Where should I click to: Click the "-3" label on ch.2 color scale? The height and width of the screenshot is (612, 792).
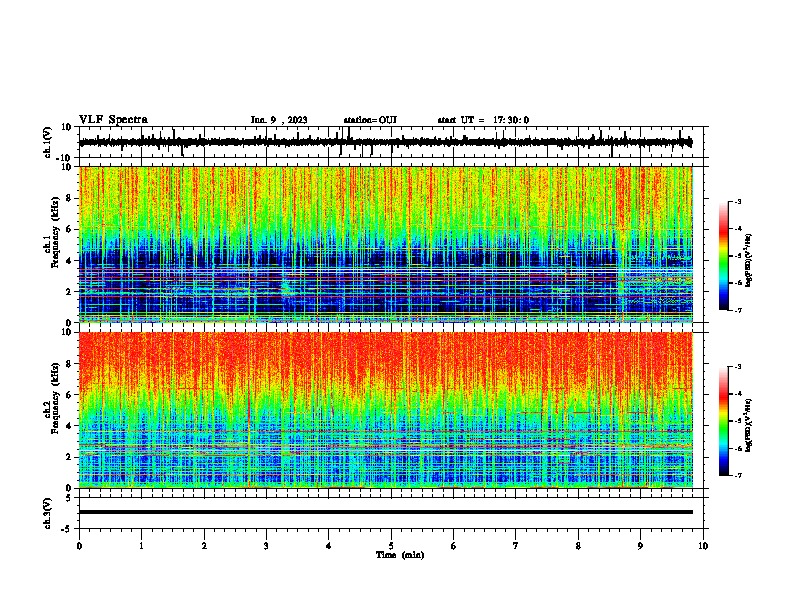(x=737, y=367)
